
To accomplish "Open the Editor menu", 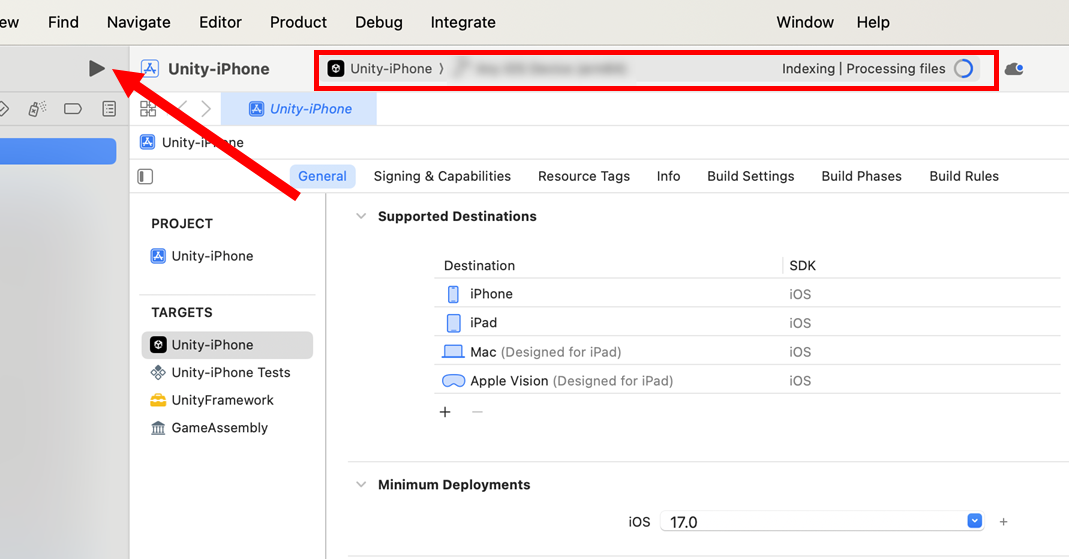I will 220,22.
